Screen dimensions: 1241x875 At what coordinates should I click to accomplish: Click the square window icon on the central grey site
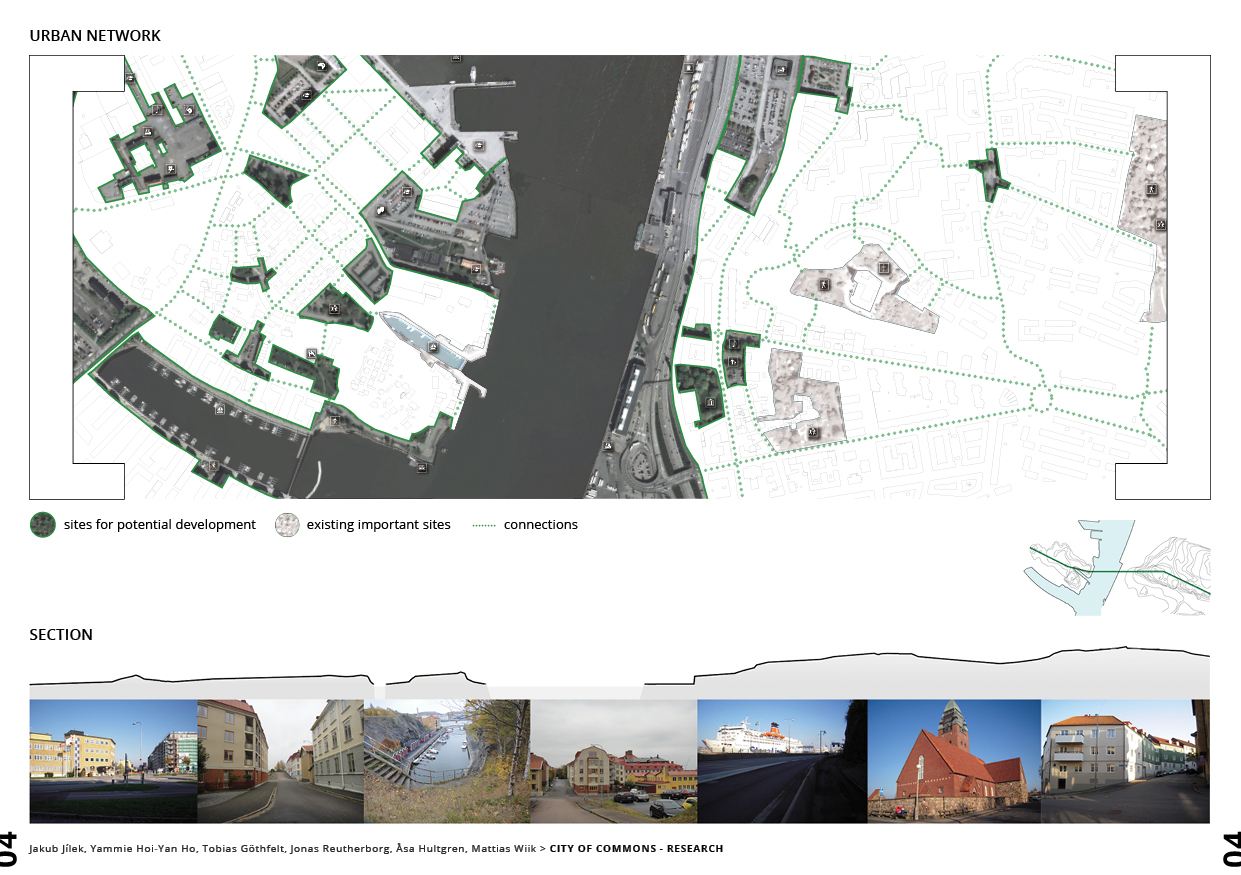point(884,268)
